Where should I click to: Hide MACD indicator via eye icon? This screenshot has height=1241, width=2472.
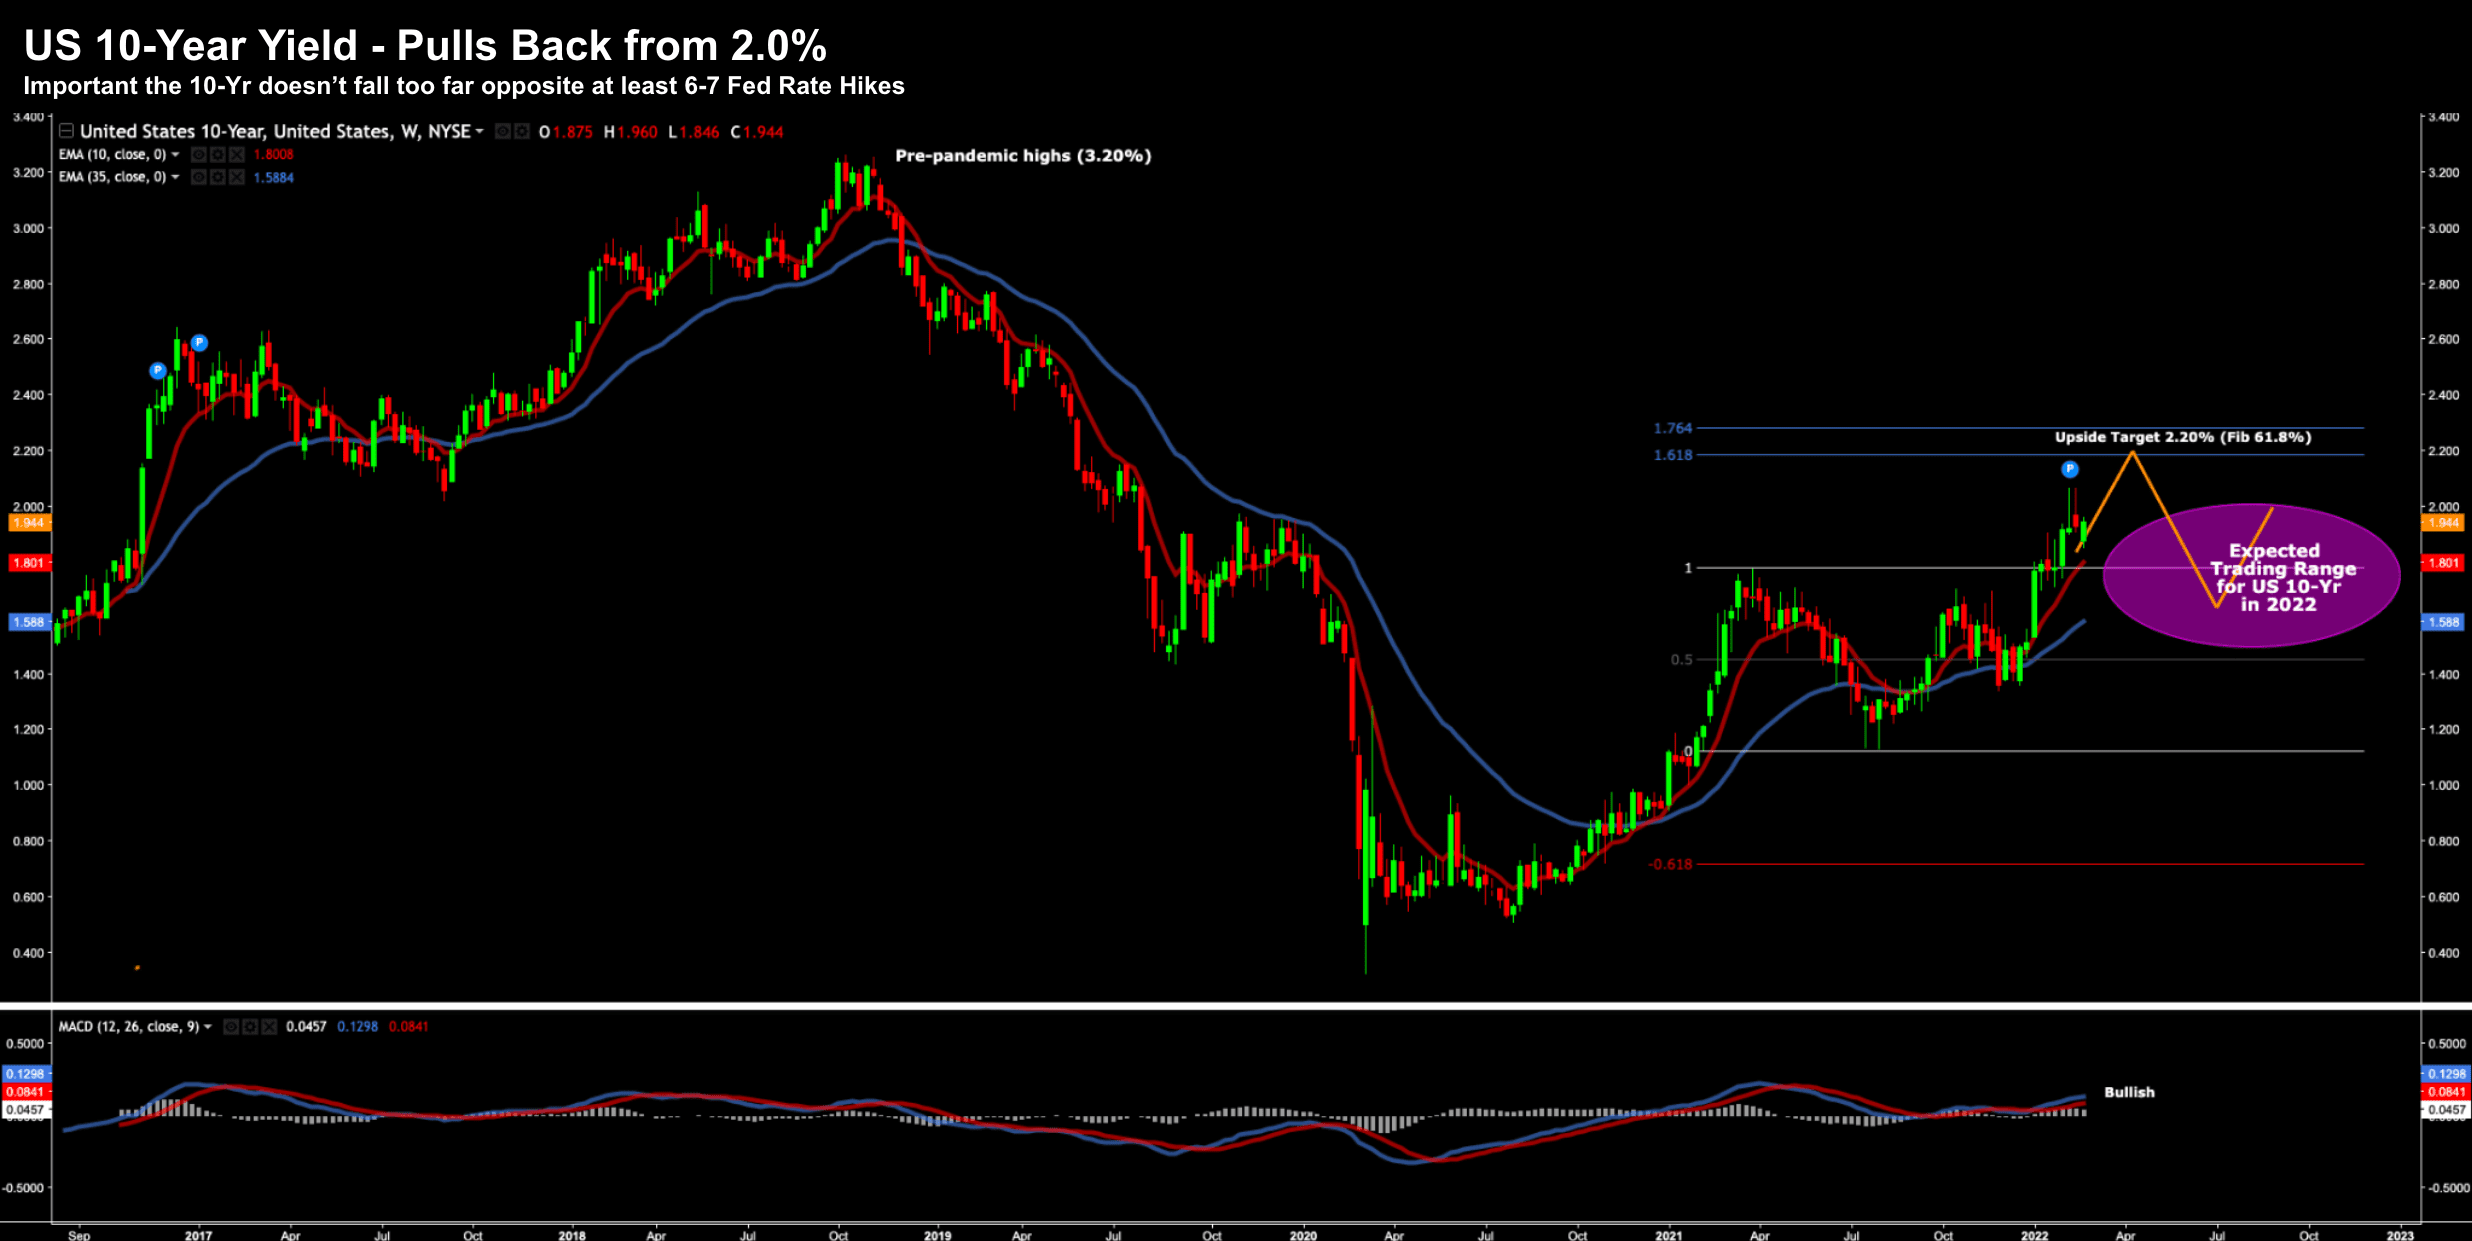(231, 1027)
